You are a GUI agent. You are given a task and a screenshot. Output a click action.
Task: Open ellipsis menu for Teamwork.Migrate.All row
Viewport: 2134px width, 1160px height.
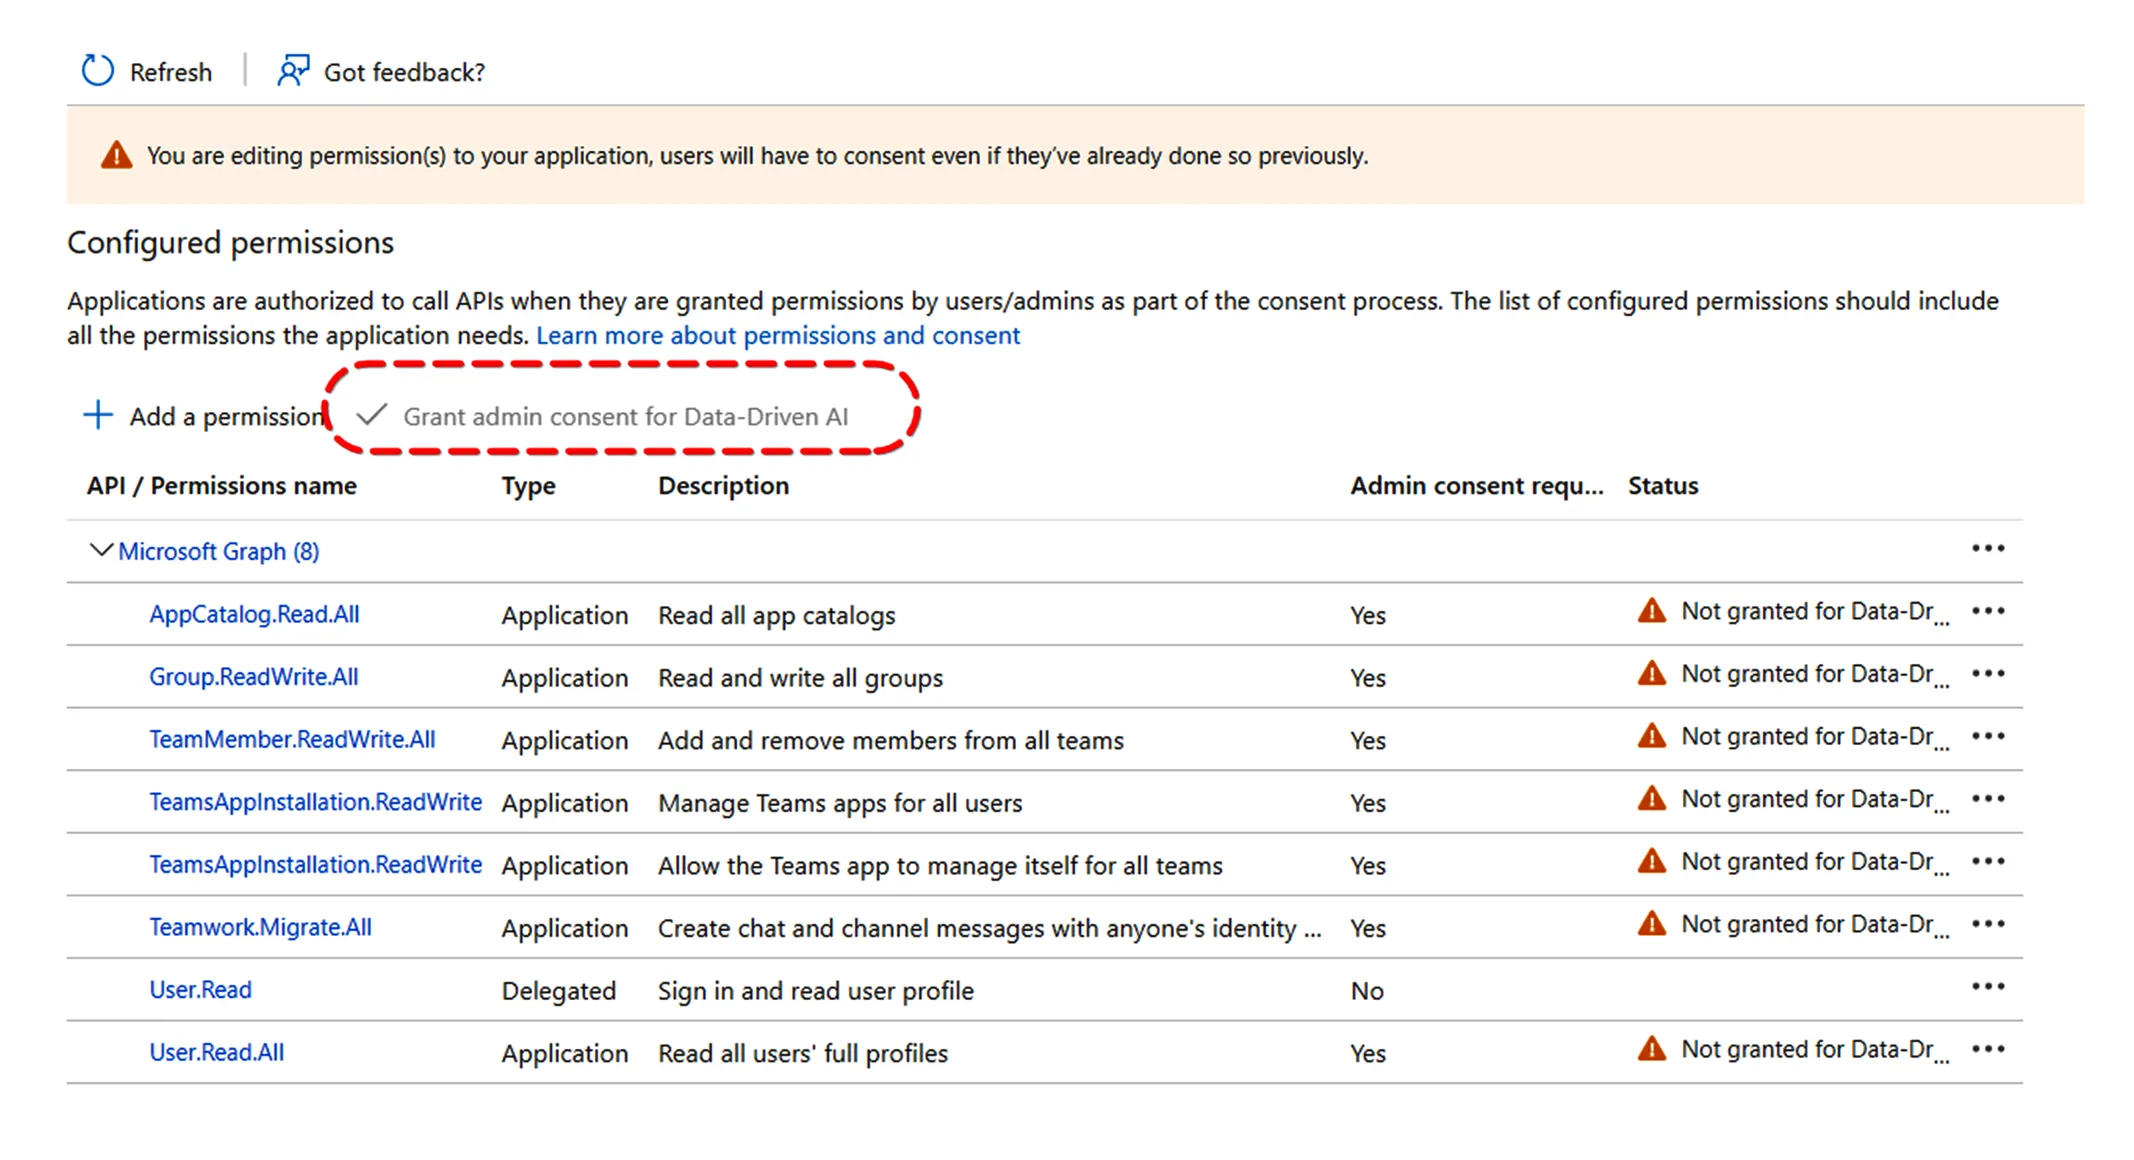(1988, 925)
